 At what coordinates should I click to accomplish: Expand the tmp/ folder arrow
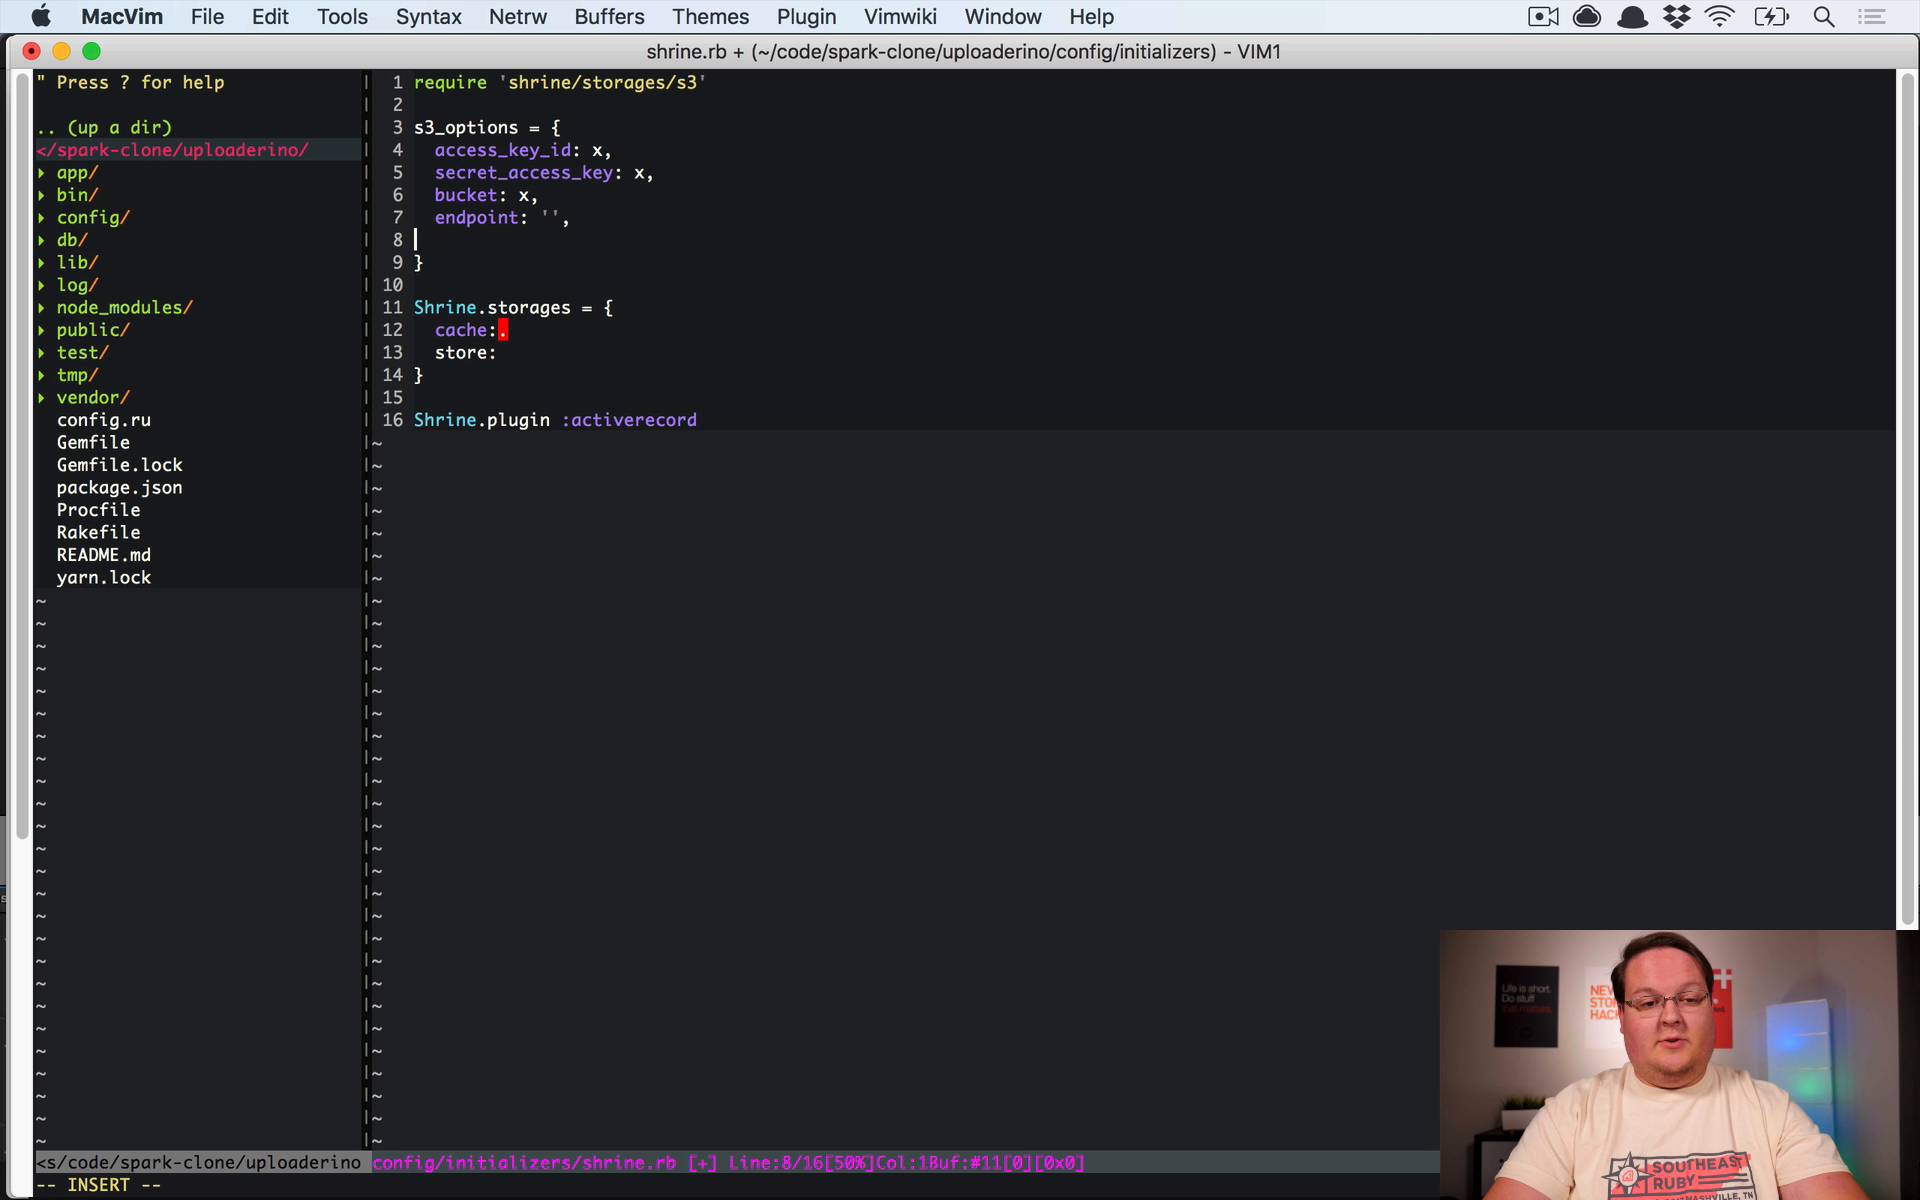pos(42,375)
